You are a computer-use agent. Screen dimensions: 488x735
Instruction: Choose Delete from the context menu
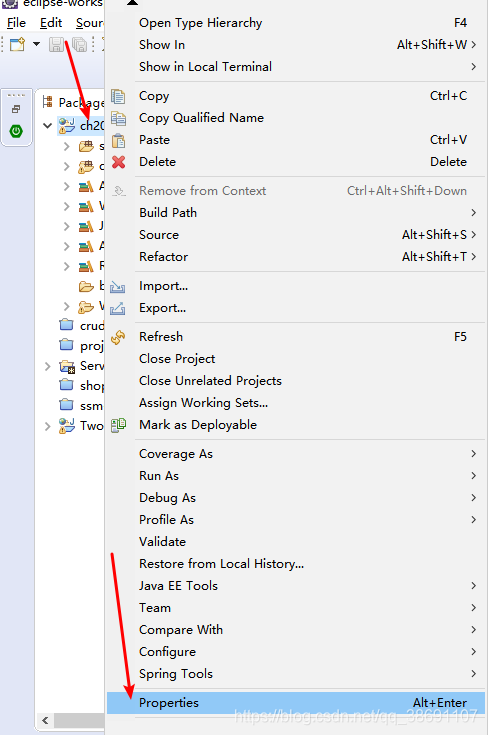[x=296, y=162]
